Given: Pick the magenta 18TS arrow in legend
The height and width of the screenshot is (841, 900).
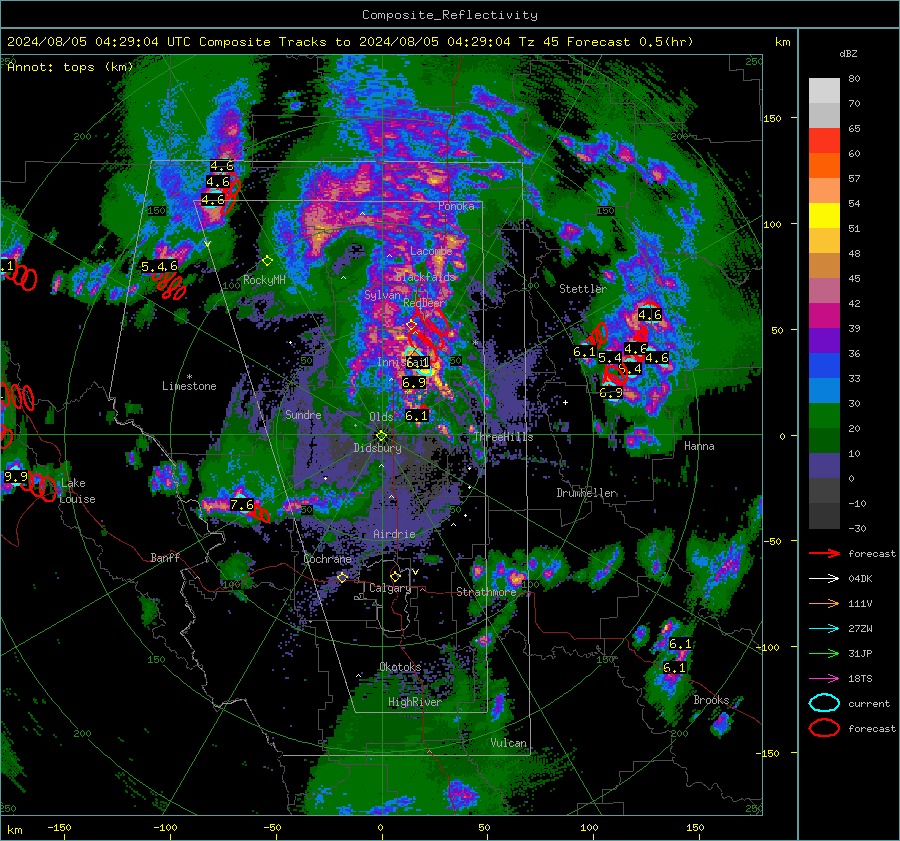Looking at the screenshot, I should click(x=824, y=679).
